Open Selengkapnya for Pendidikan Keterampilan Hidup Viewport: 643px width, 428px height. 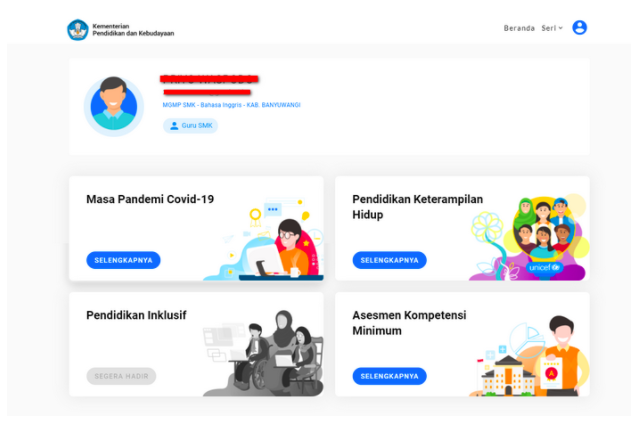tap(390, 260)
